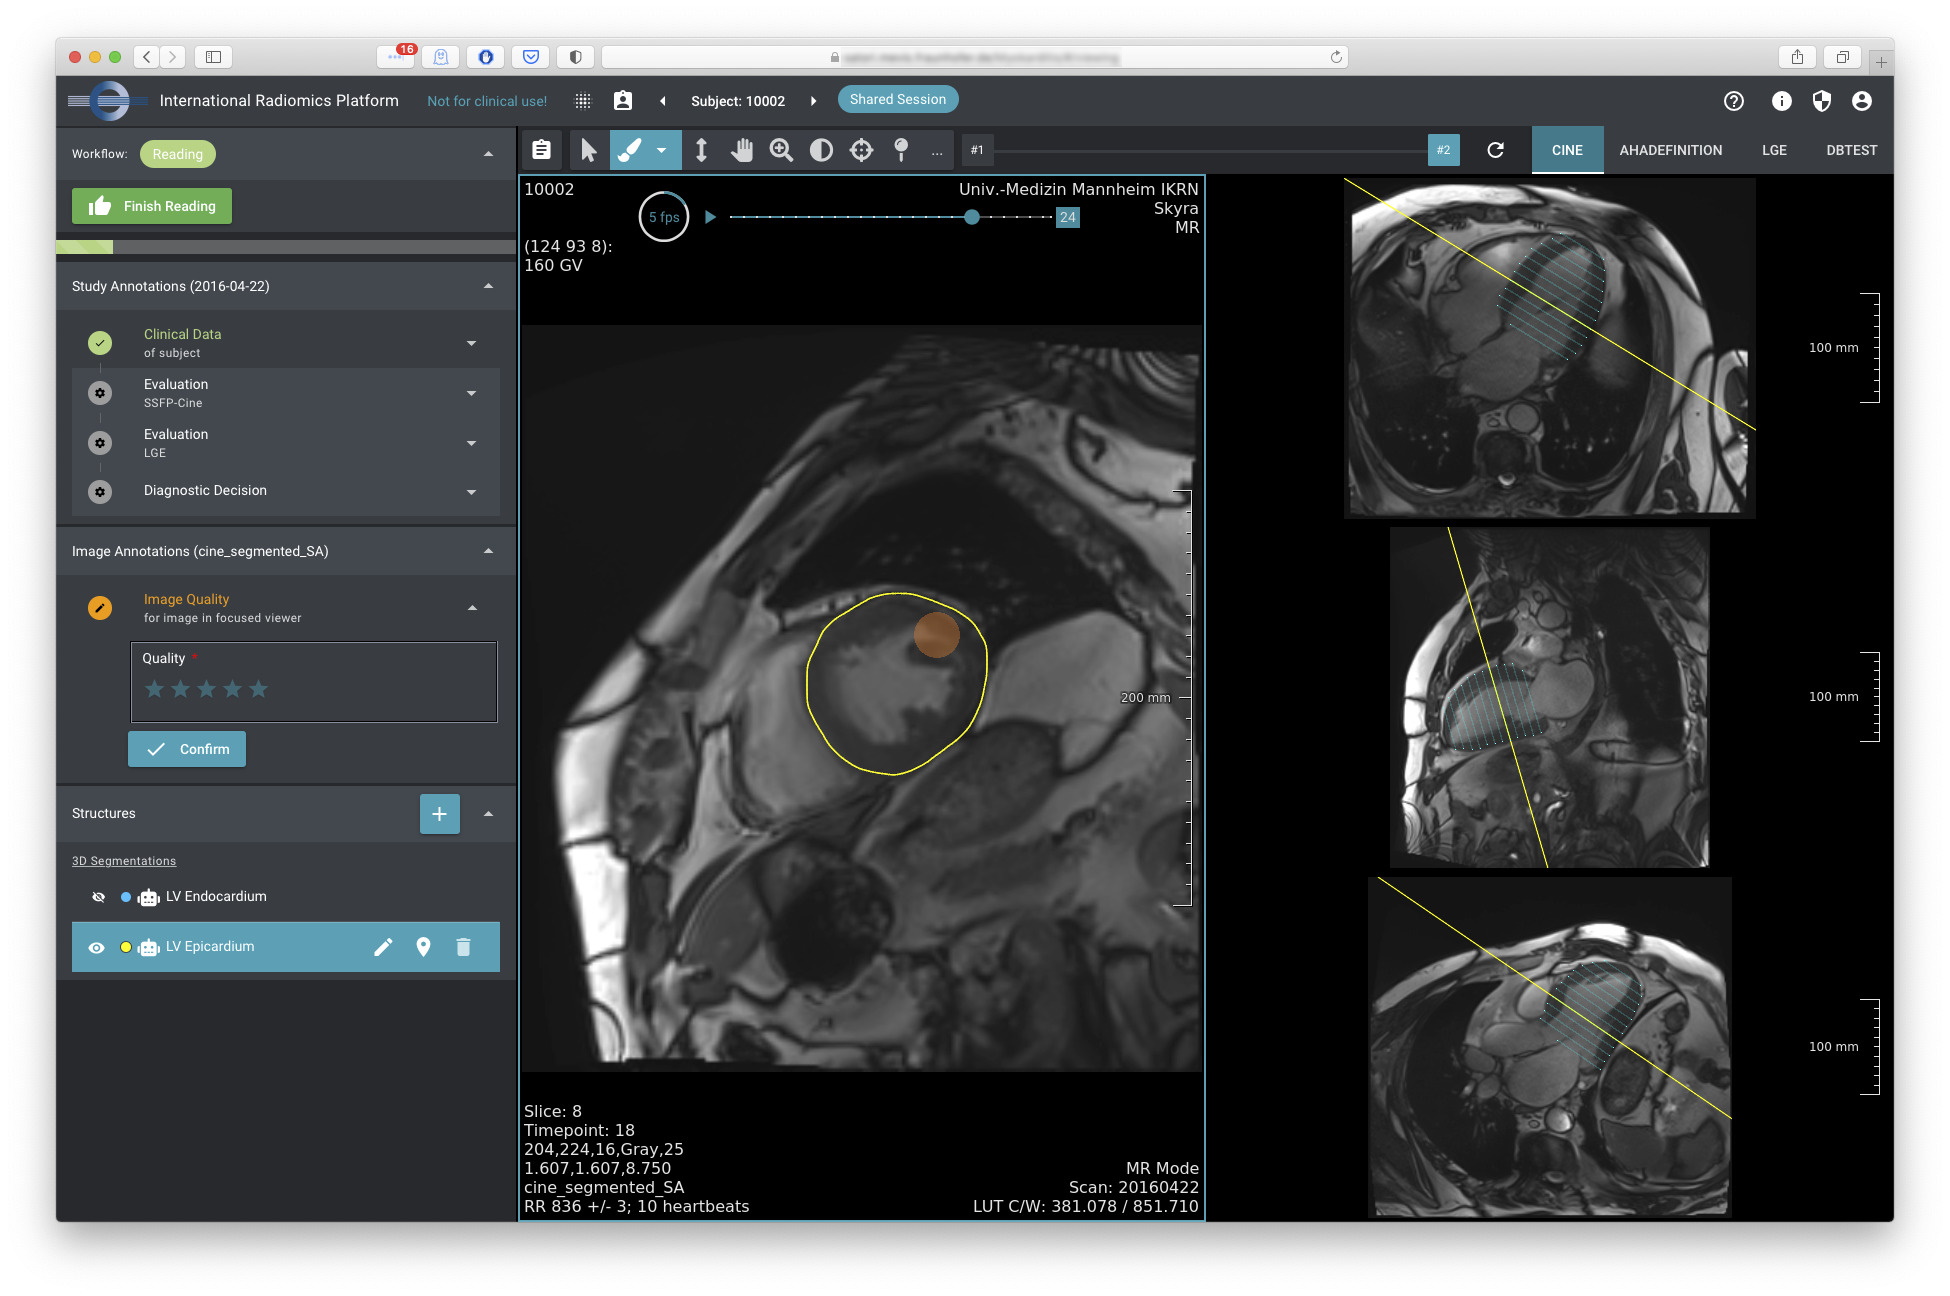
Task: Open the info icon in header
Action: pyautogui.click(x=1782, y=101)
